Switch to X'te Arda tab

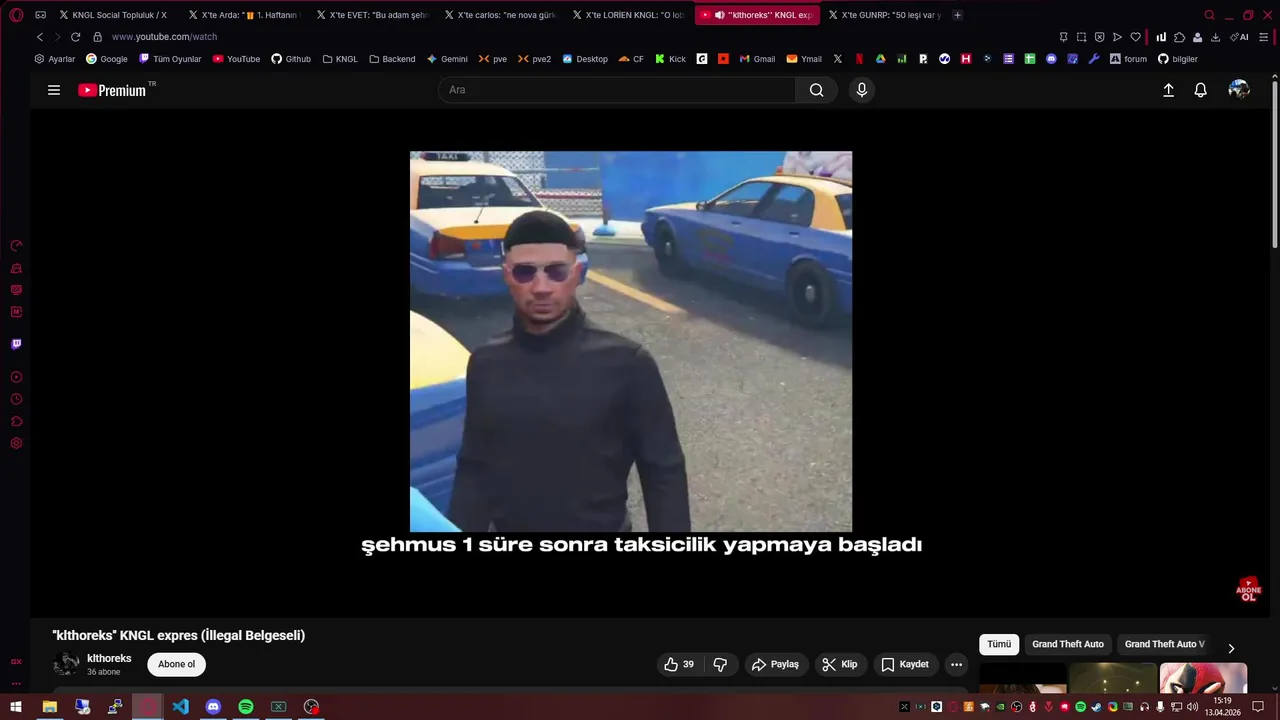pos(244,15)
